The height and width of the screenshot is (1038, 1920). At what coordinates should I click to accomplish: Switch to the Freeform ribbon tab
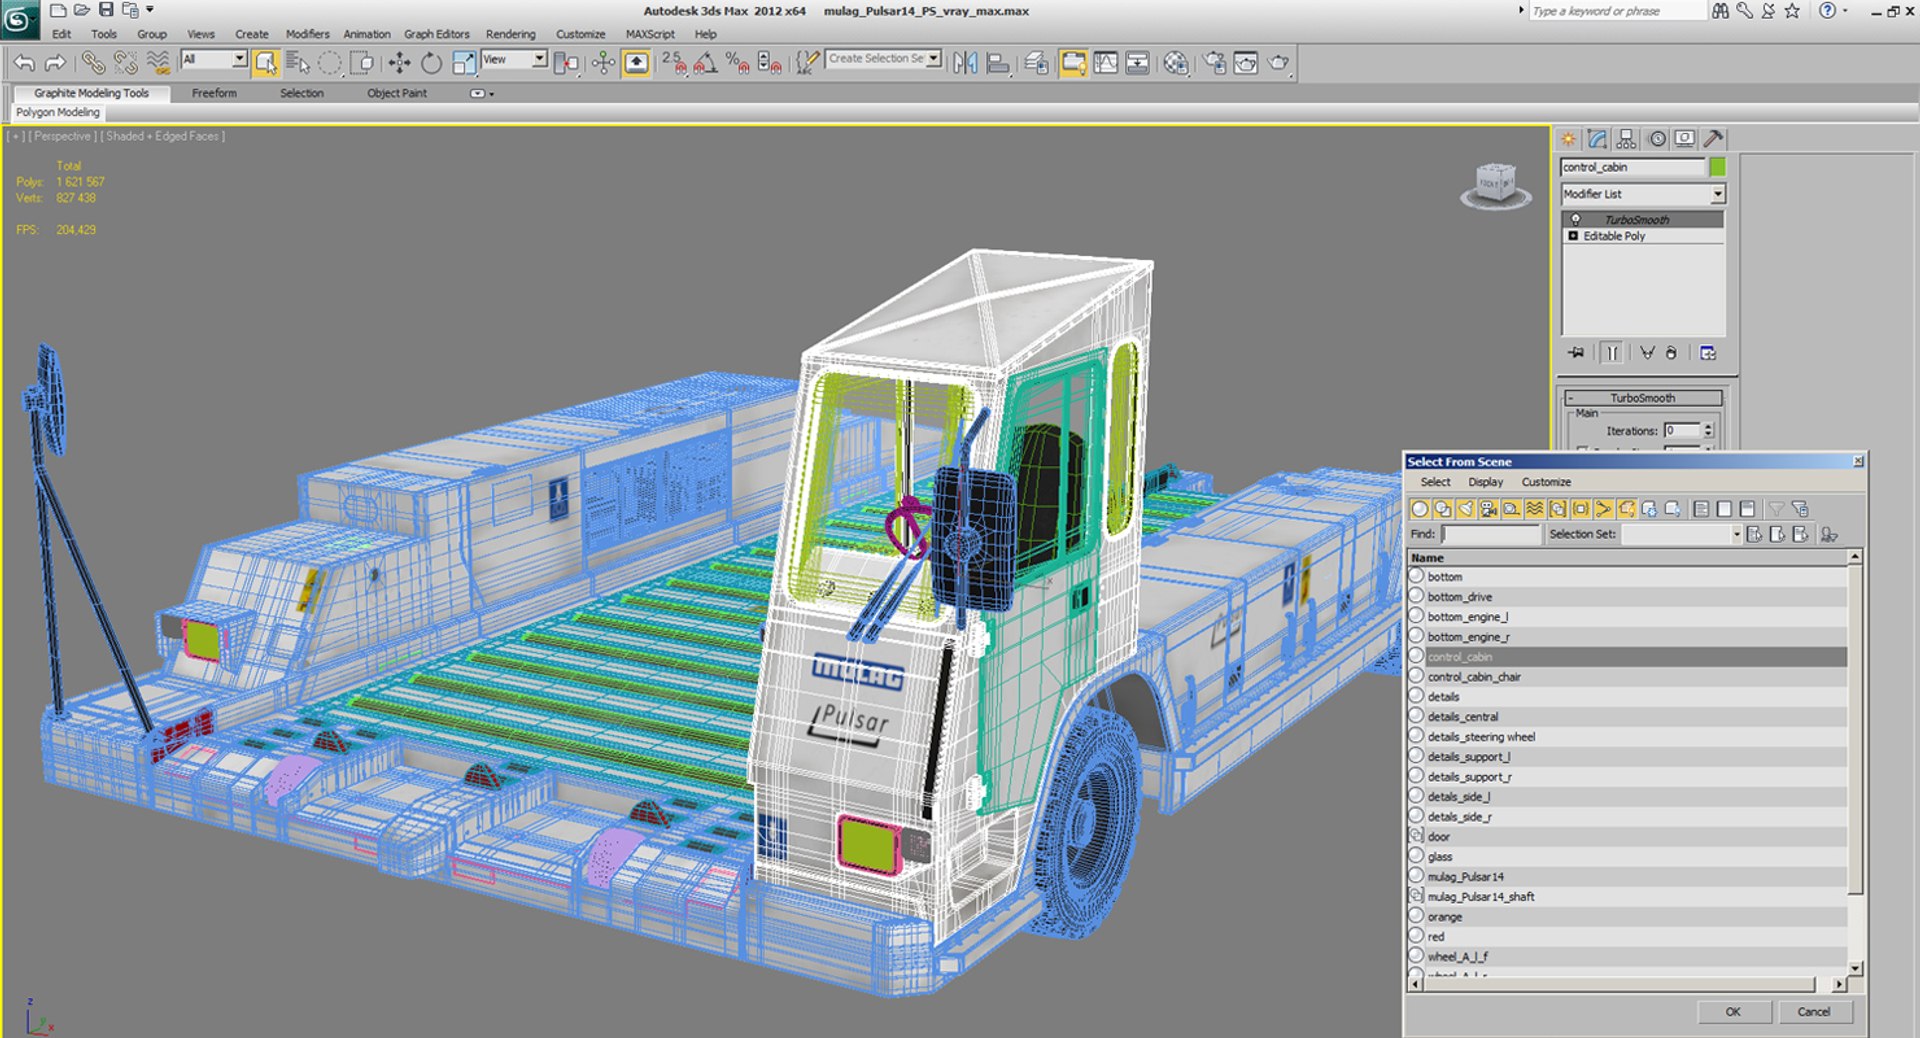click(x=214, y=93)
